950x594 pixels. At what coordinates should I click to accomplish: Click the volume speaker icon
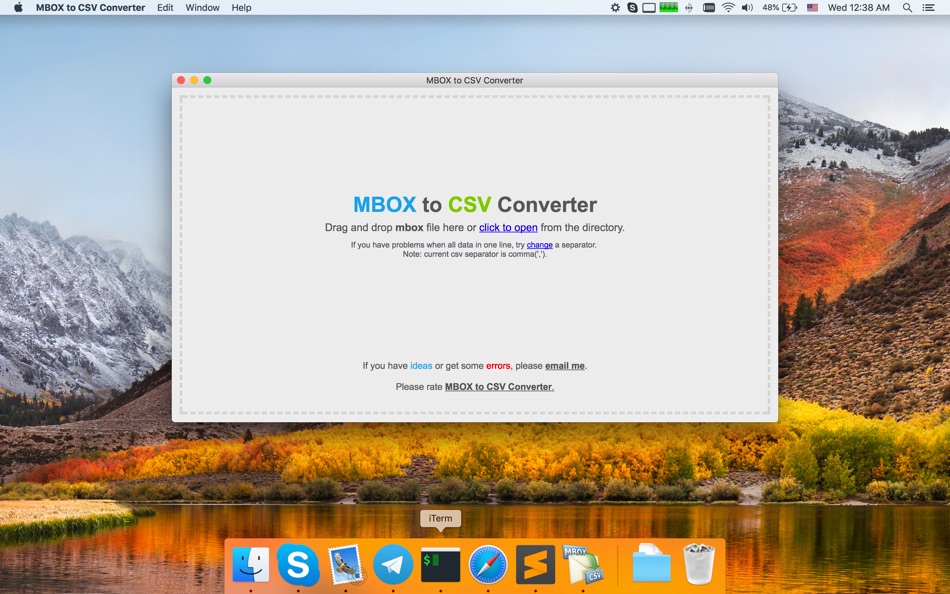pos(747,7)
